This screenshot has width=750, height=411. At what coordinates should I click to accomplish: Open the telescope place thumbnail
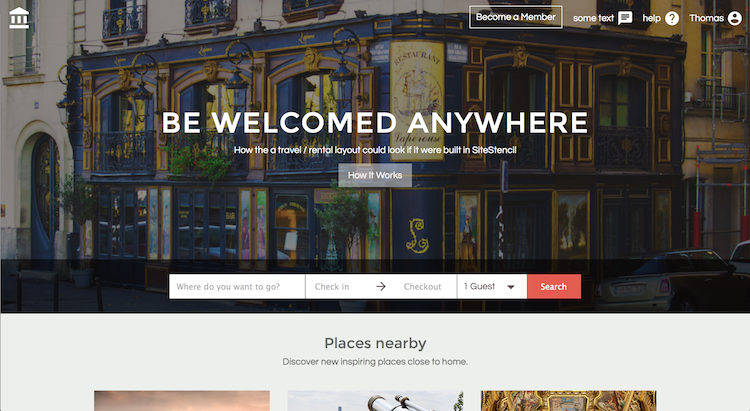[375, 400]
